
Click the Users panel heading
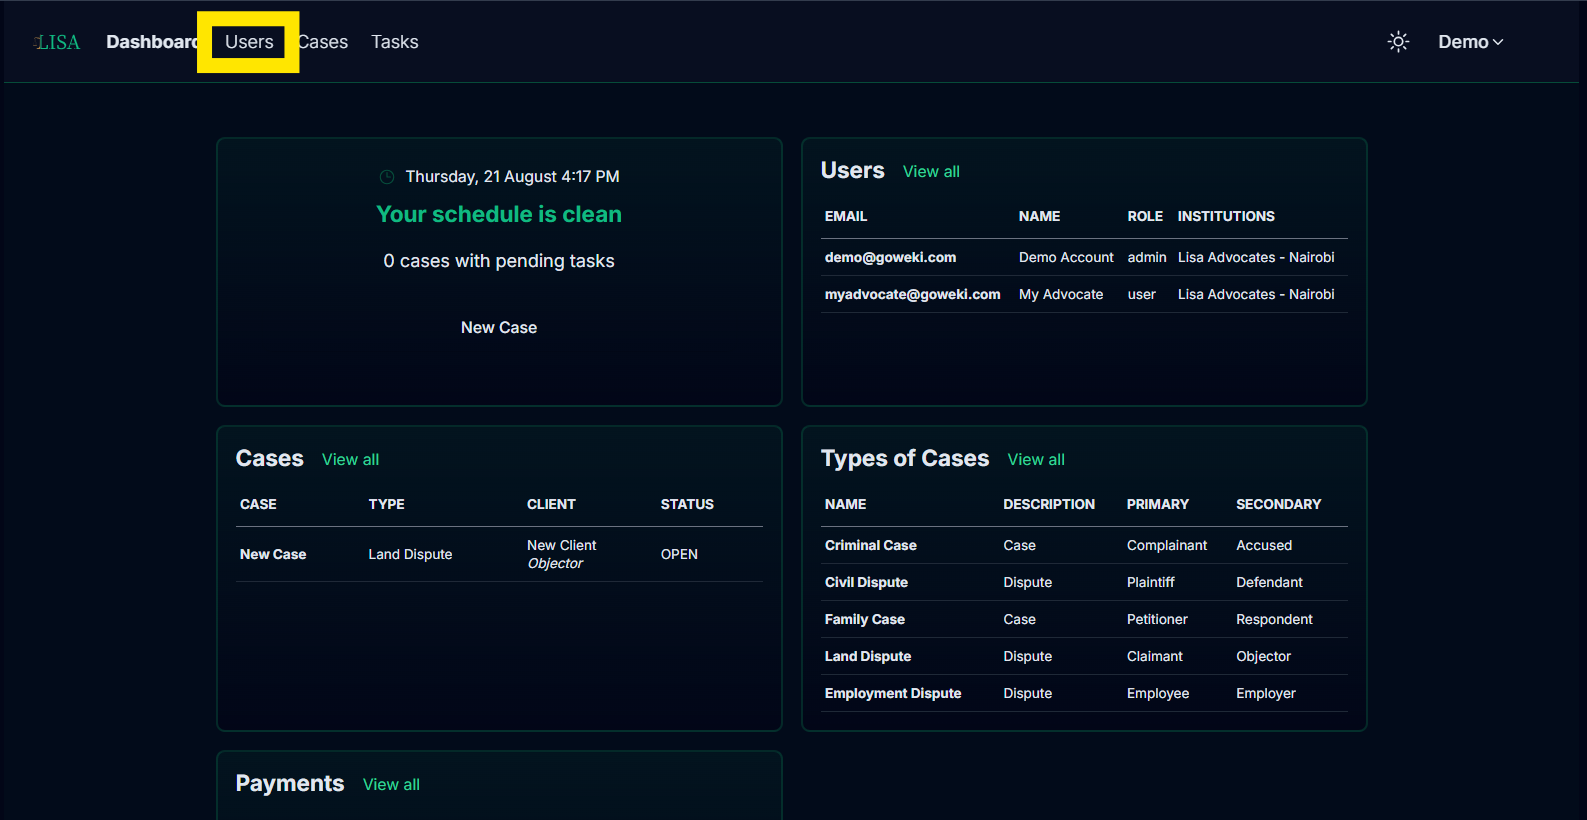pos(852,171)
